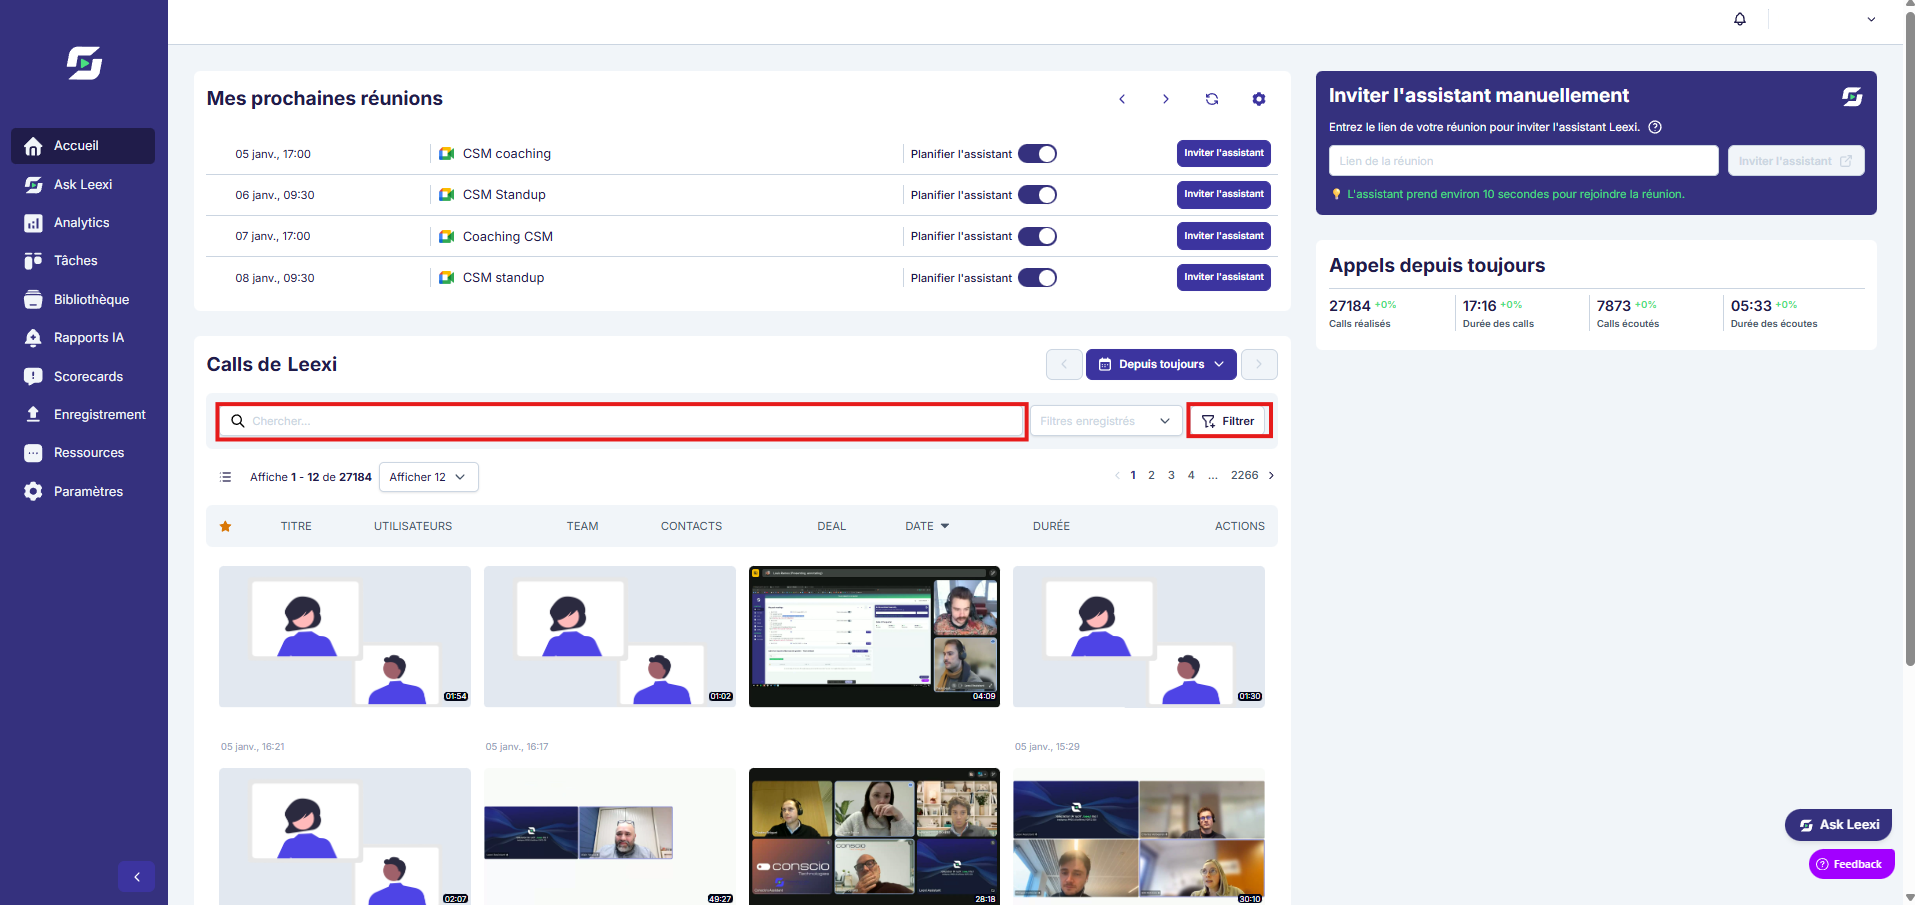Open the notifications bell
The height and width of the screenshot is (905, 1915).
point(1740,19)
